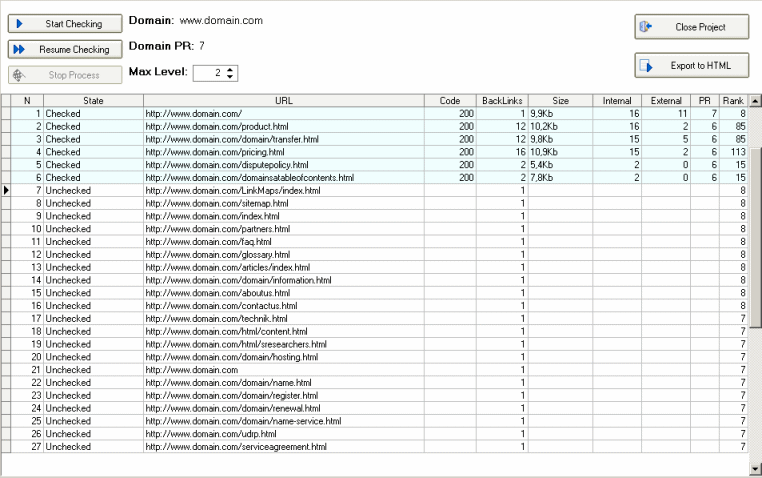Click the Start Checking button
The height and width of the screenshot is (478, 762).
65,23
